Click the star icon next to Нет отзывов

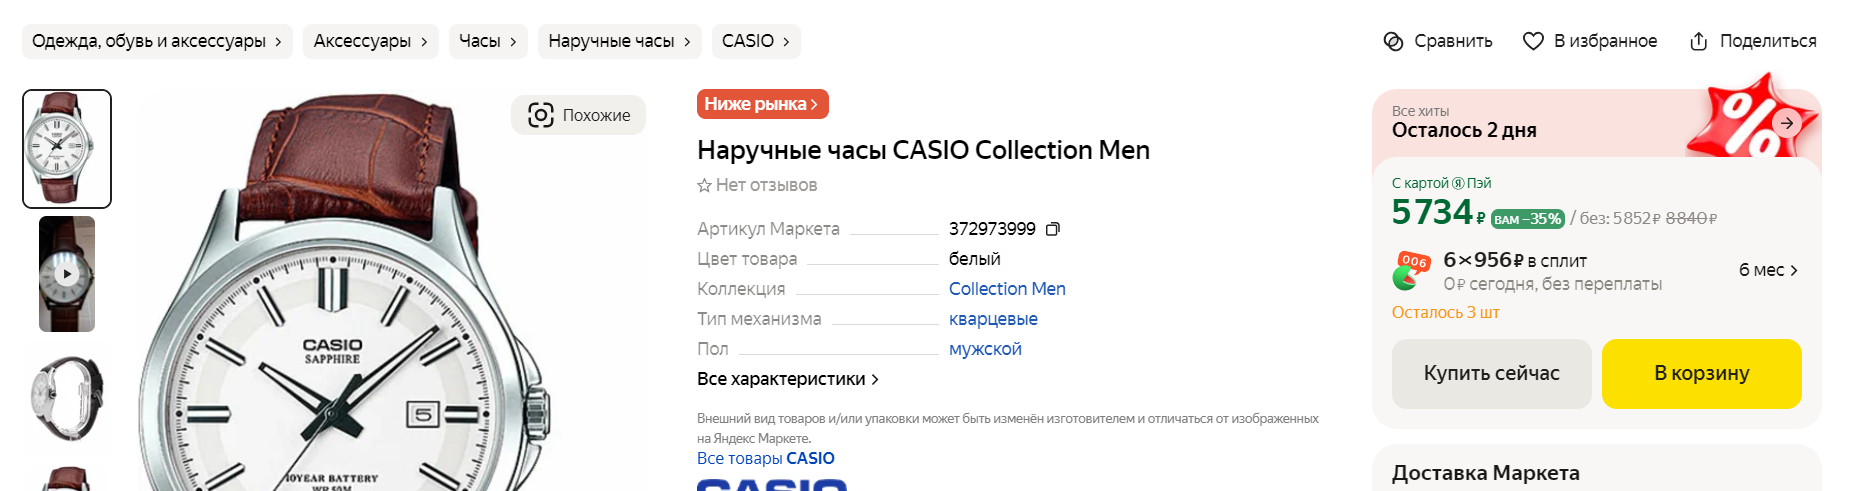coord(704,185)
